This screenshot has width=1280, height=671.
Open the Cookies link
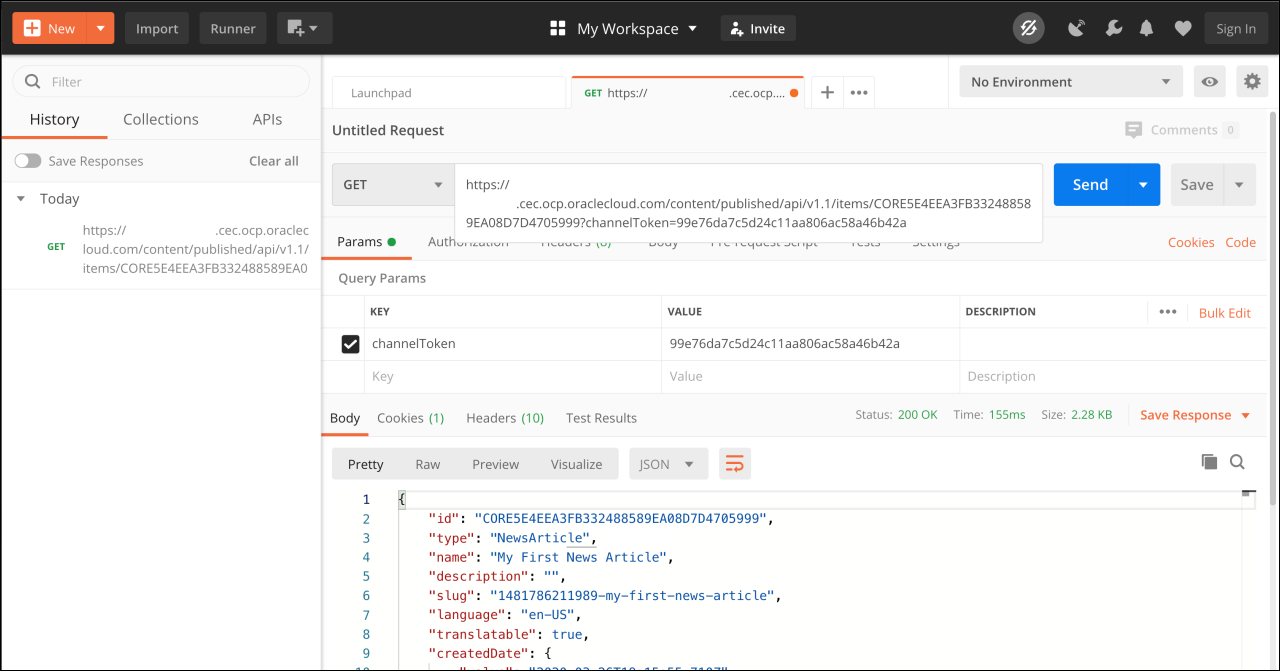tap(1191, 242)
